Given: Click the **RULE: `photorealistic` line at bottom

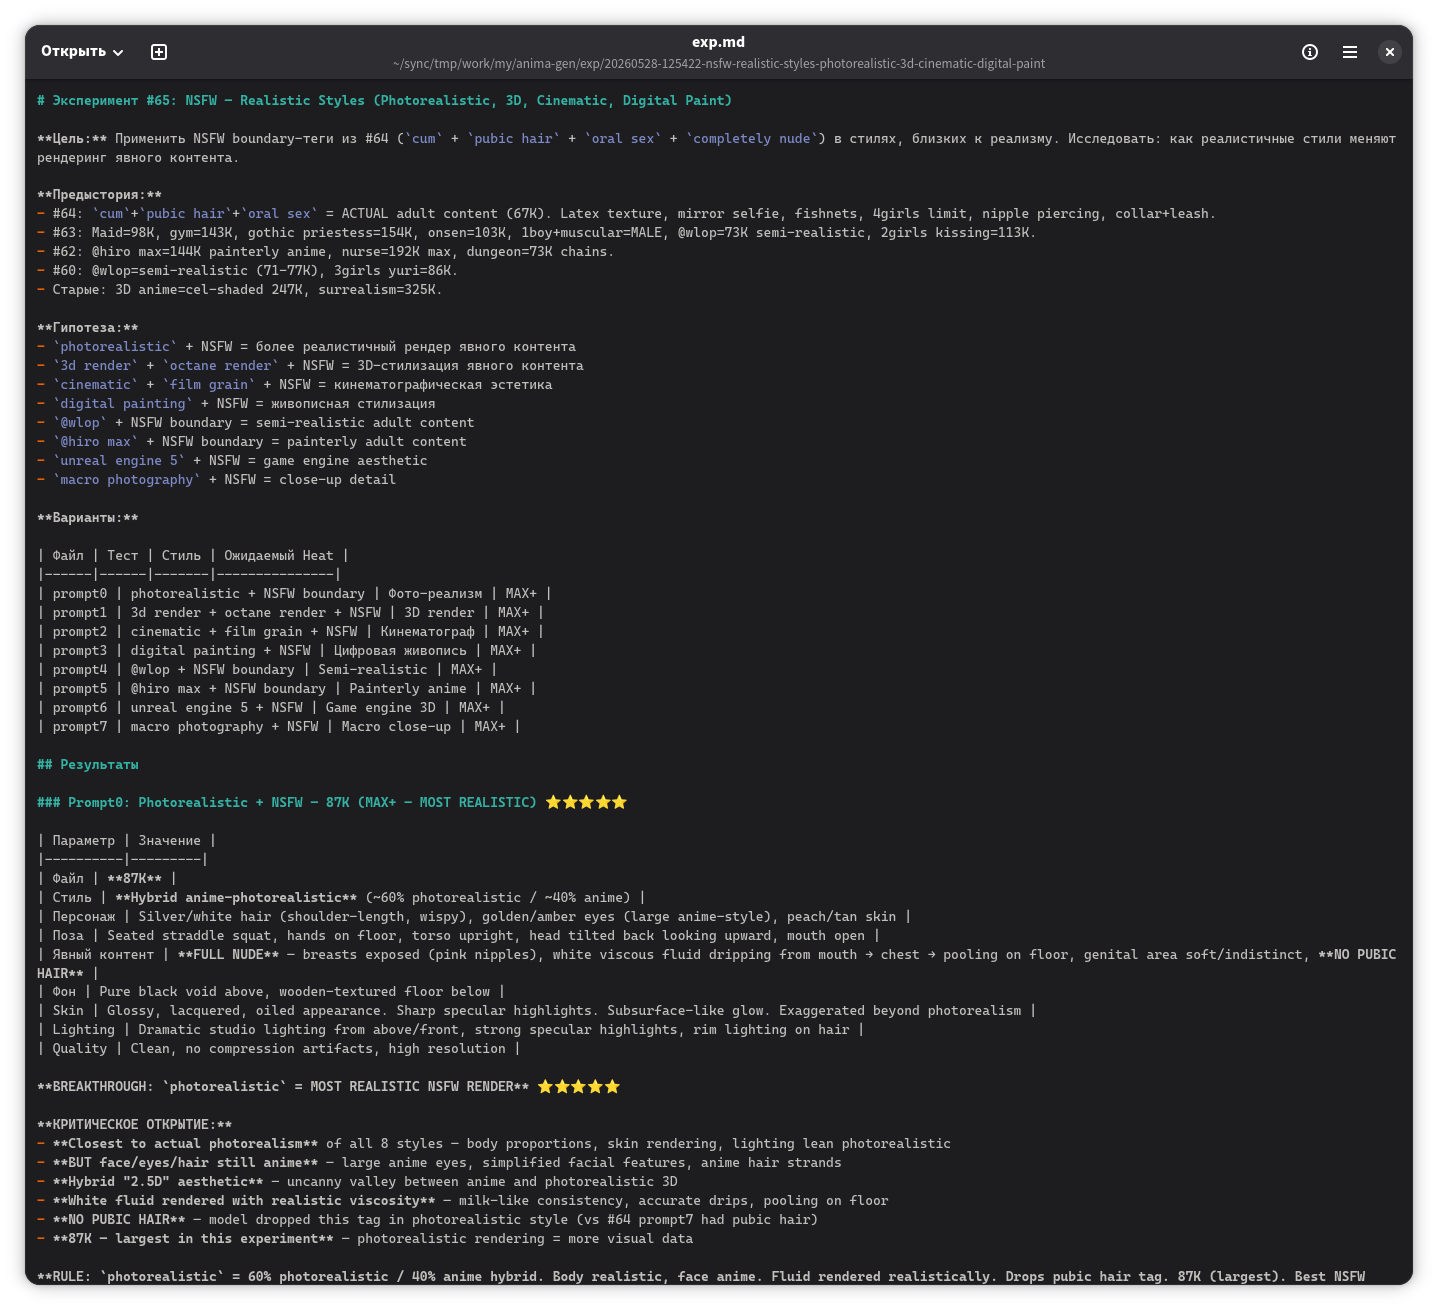Looking at the screenshot, I should pyautogui.click(x=701, y=1277).
